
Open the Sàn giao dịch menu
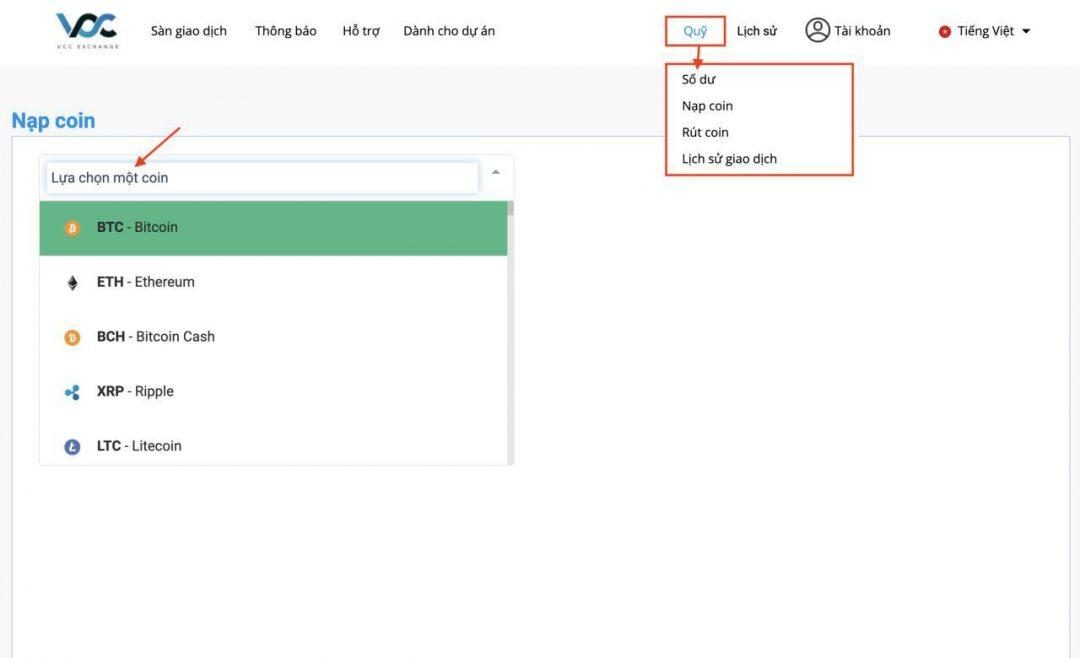click(189, 31)
